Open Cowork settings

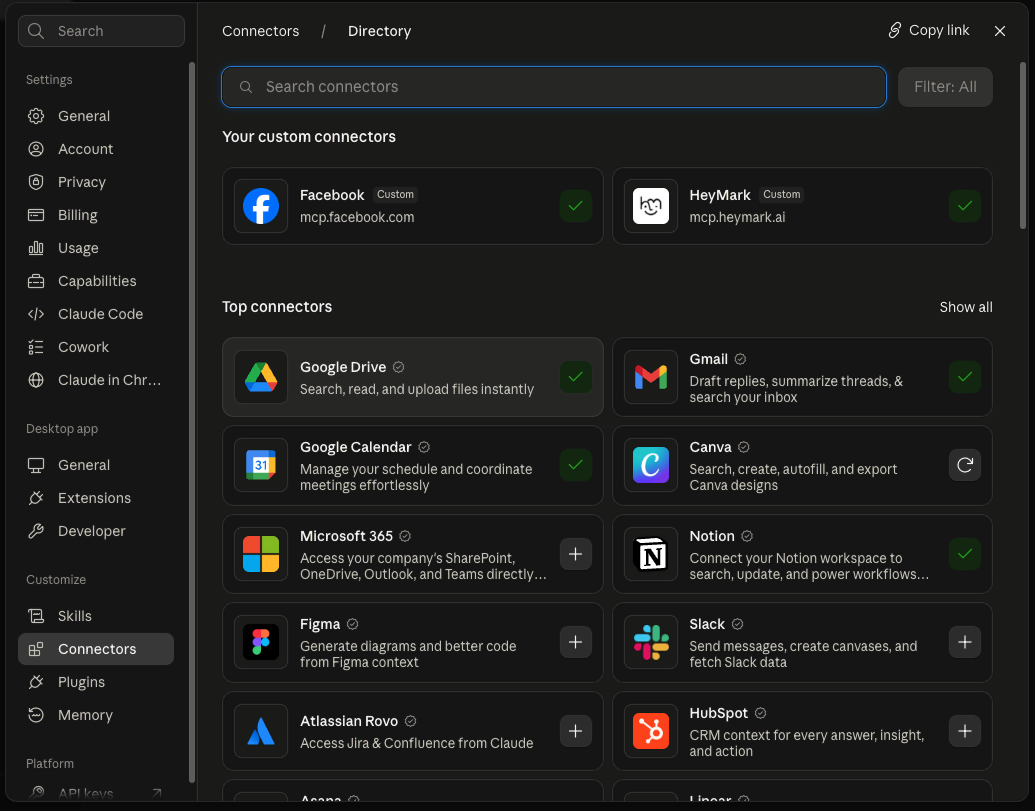pyautogui.click(x=96, y=347)
